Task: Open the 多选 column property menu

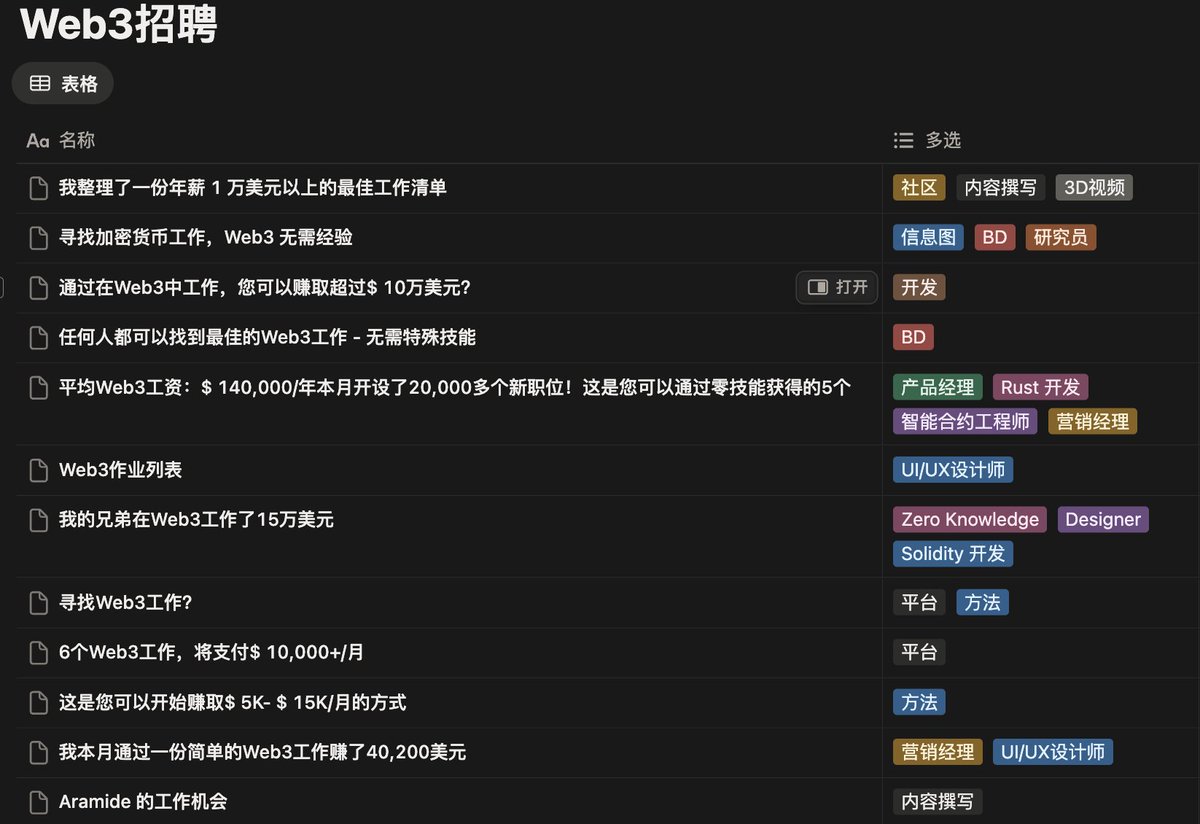Action: pos(940,140)
